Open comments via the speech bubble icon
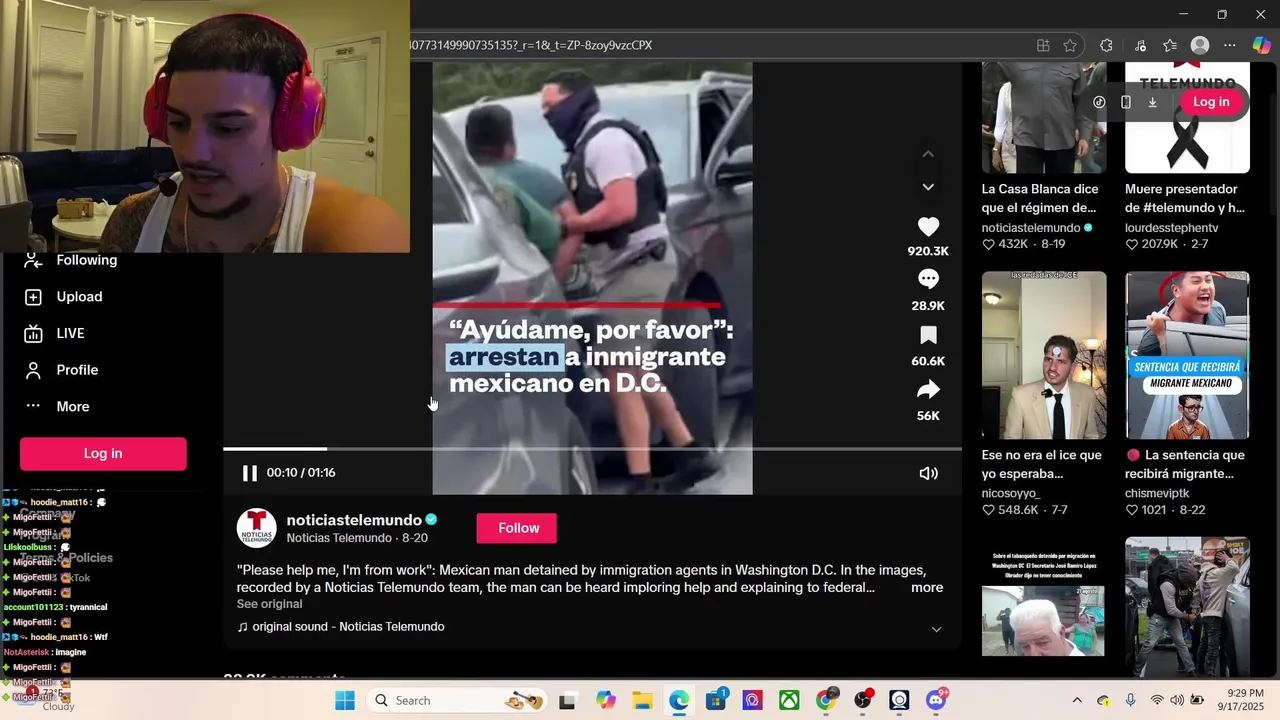The image size is (1280, 720). (x=928, y=279)
